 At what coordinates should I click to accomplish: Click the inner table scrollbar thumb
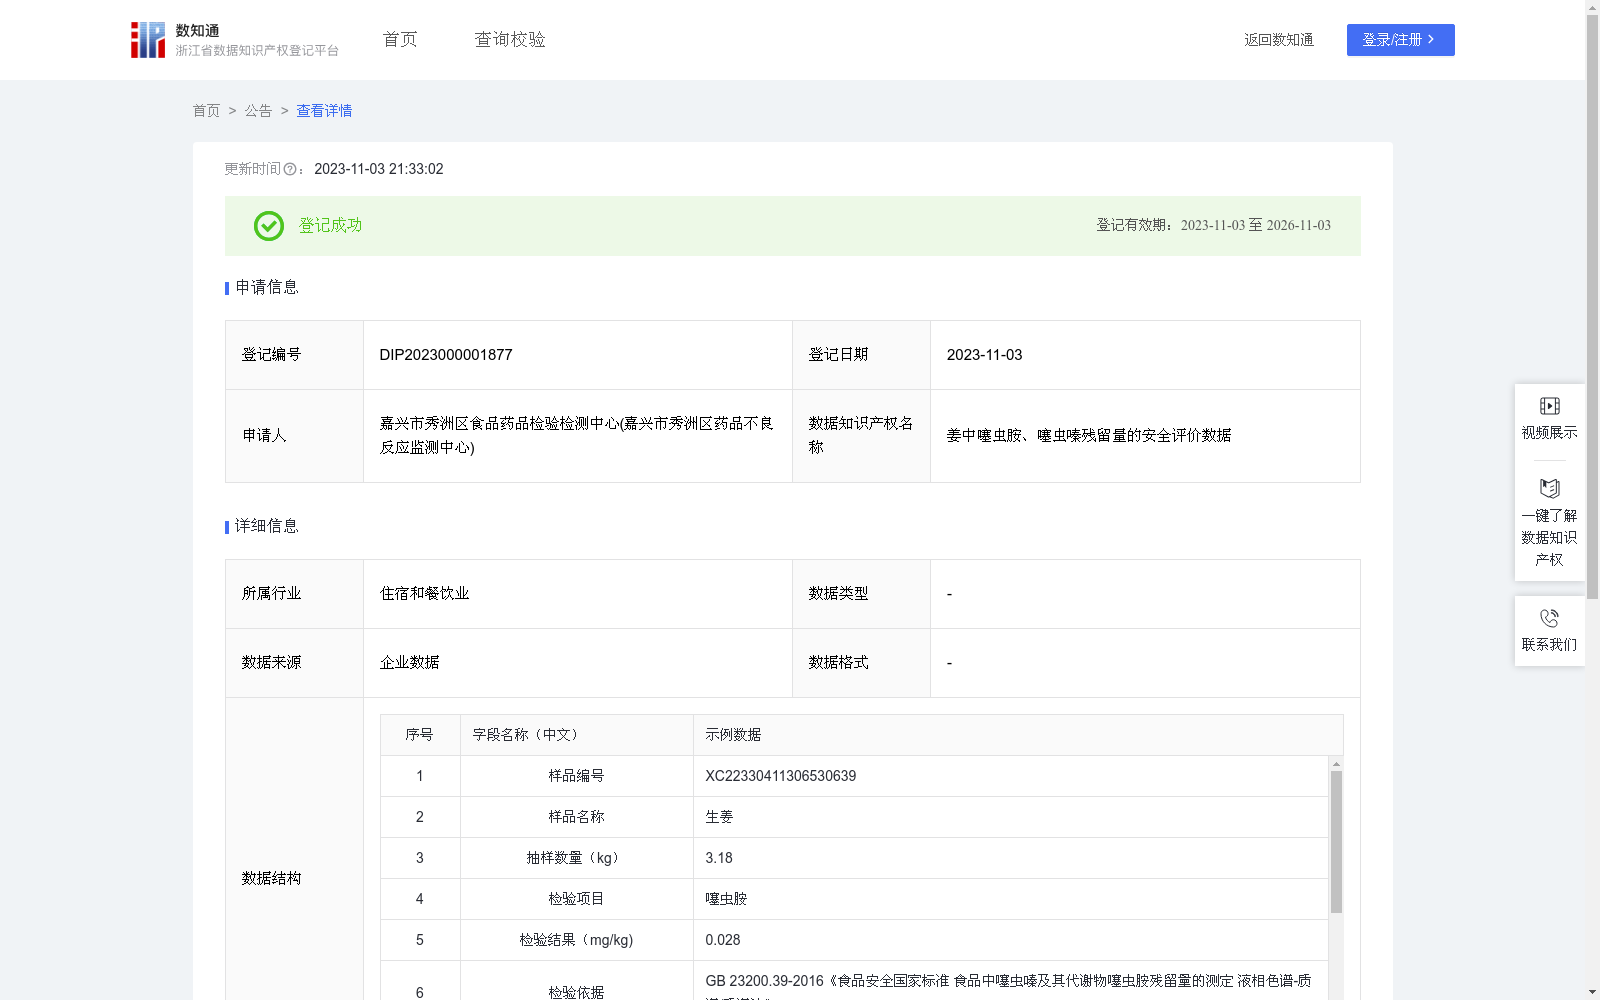[x=1336, y=841]
